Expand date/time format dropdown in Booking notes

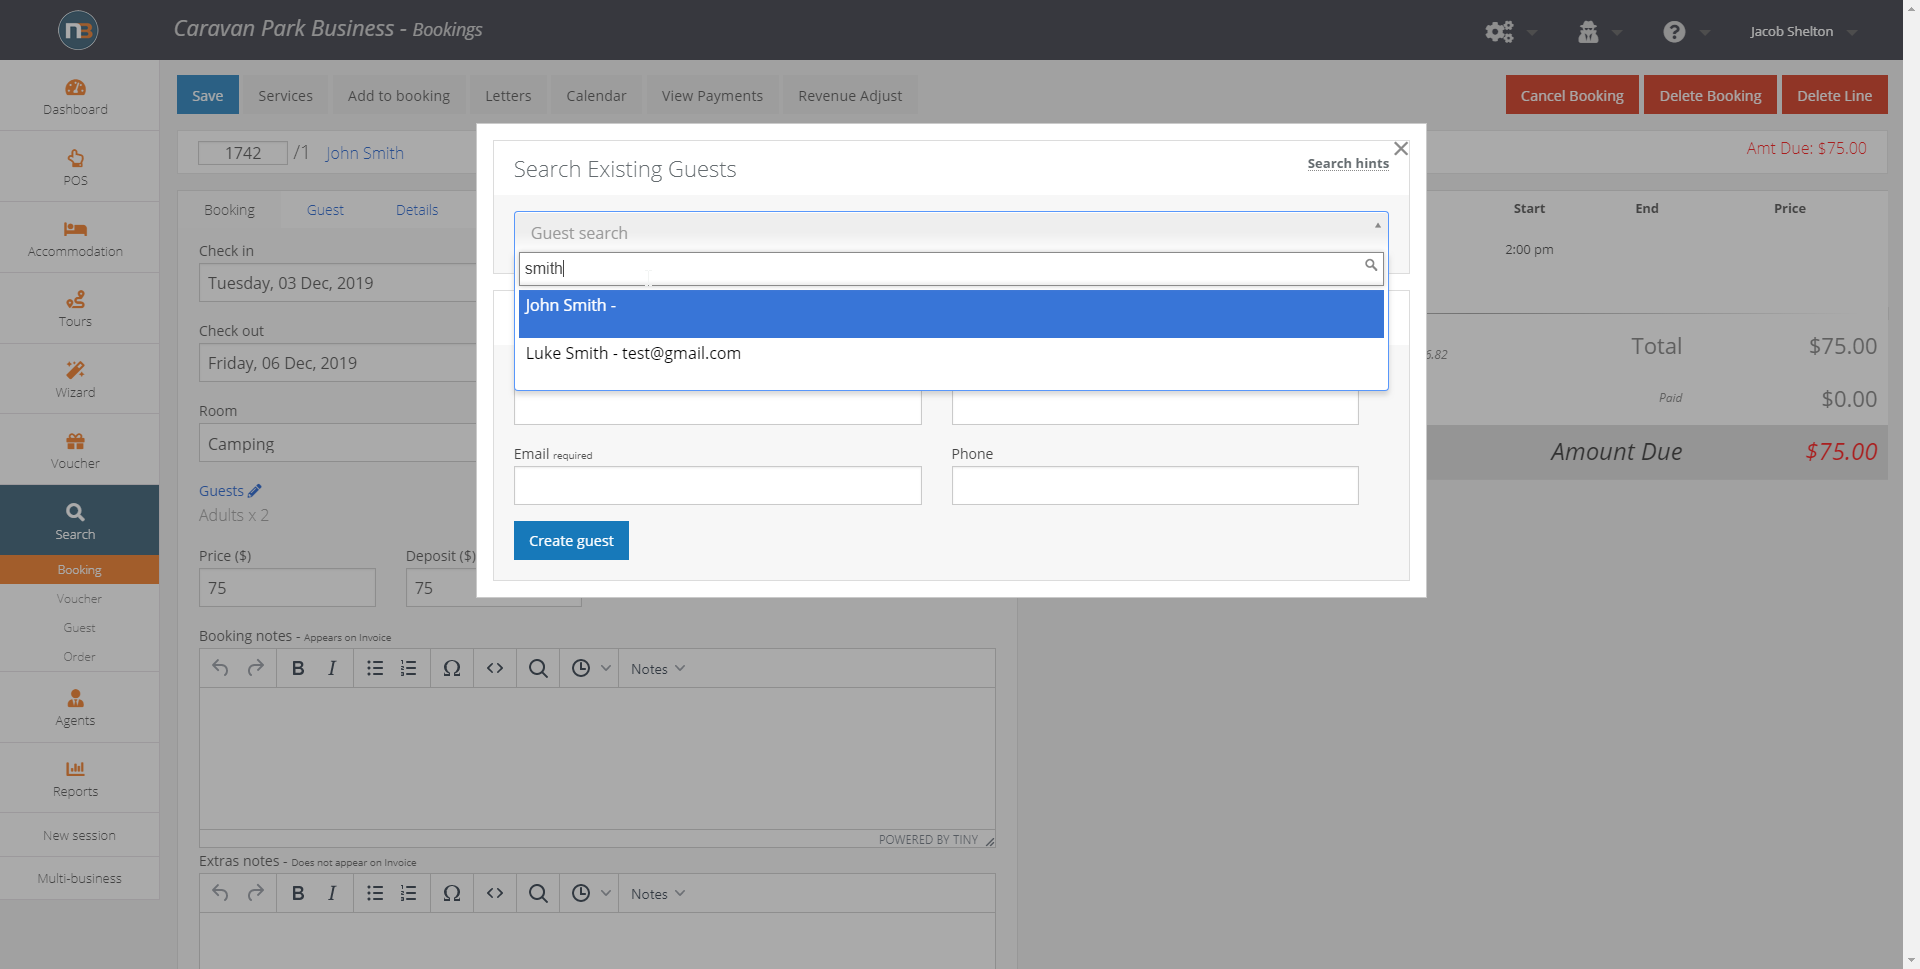(606, 668)
